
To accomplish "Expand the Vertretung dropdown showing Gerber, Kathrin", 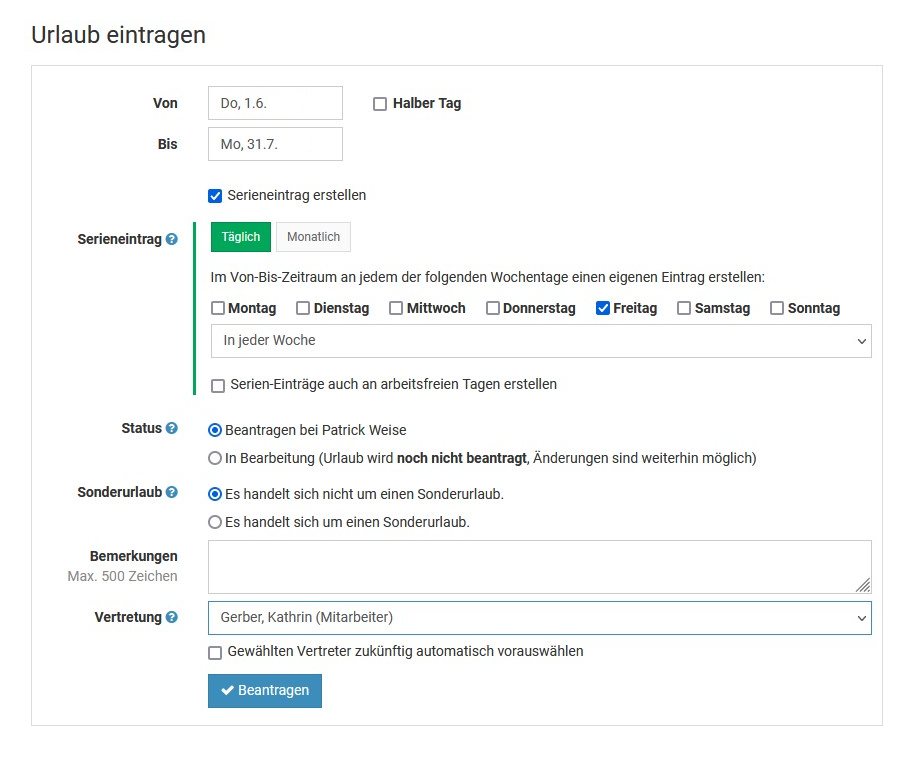I will coord(540,618).
